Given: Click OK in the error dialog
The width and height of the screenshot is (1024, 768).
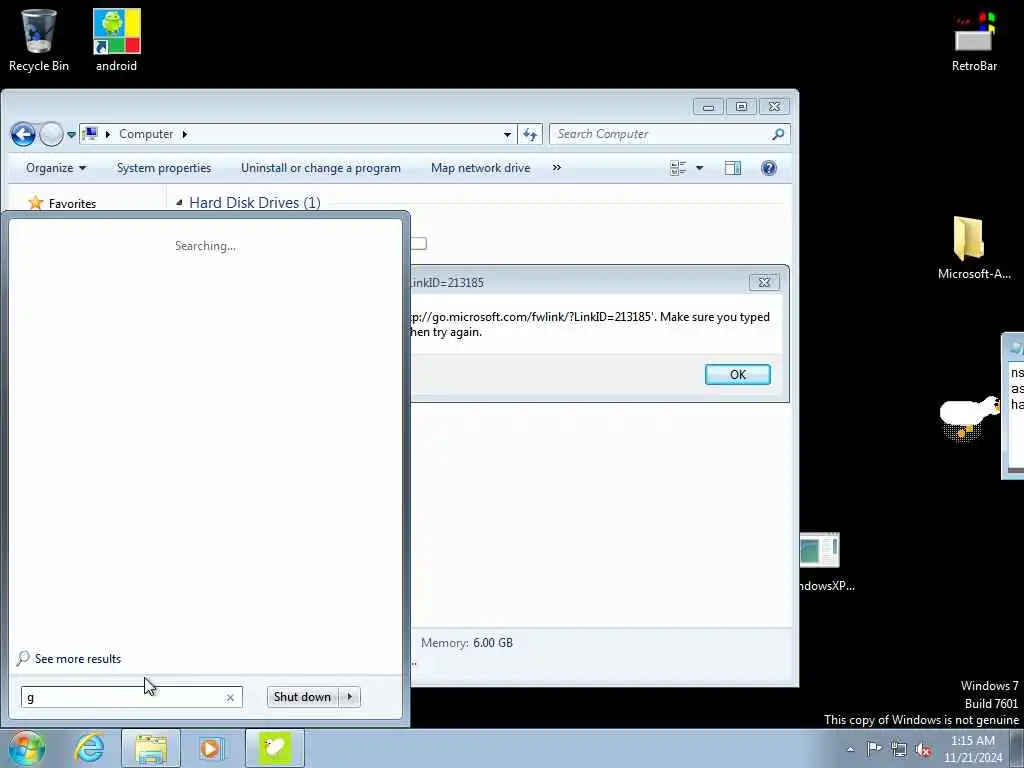Looking at the screenshot, I should coord(737,374).
